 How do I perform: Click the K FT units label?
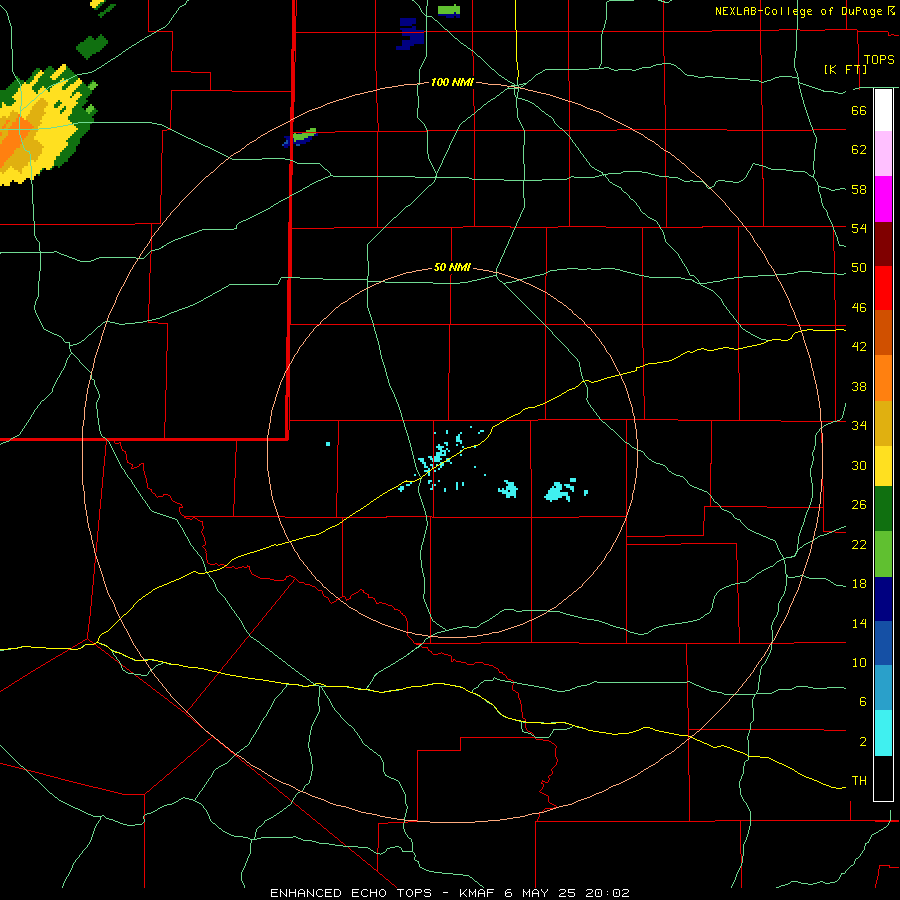845,69
